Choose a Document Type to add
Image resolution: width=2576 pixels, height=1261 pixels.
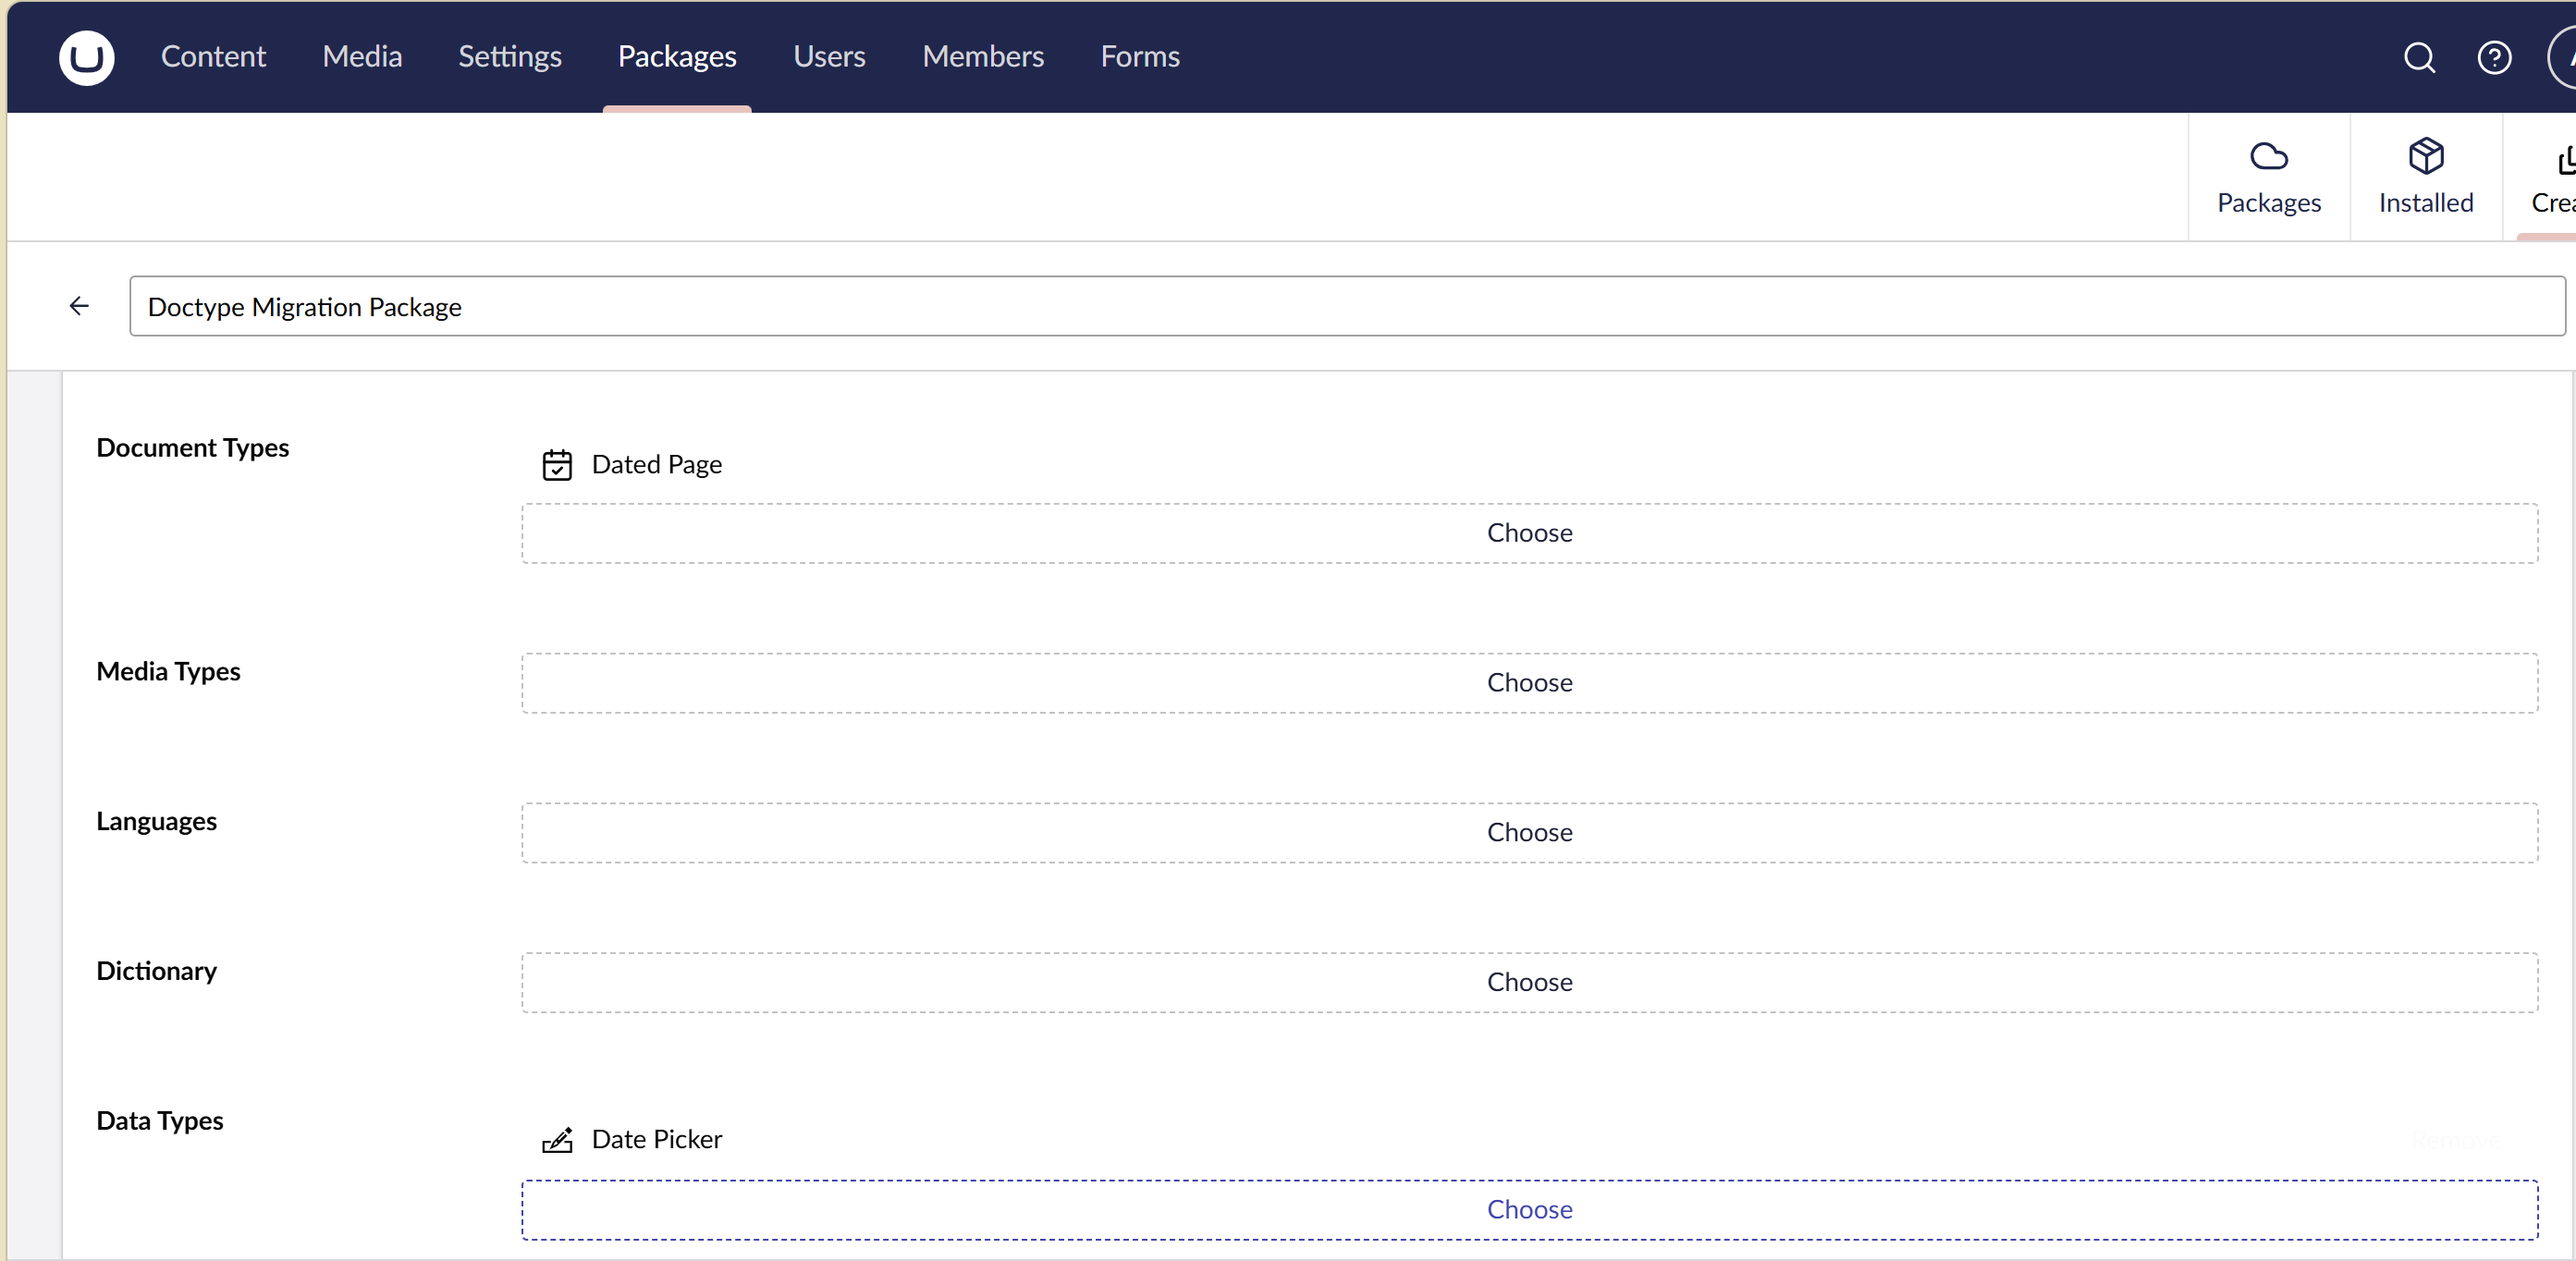pos(1529,533)
